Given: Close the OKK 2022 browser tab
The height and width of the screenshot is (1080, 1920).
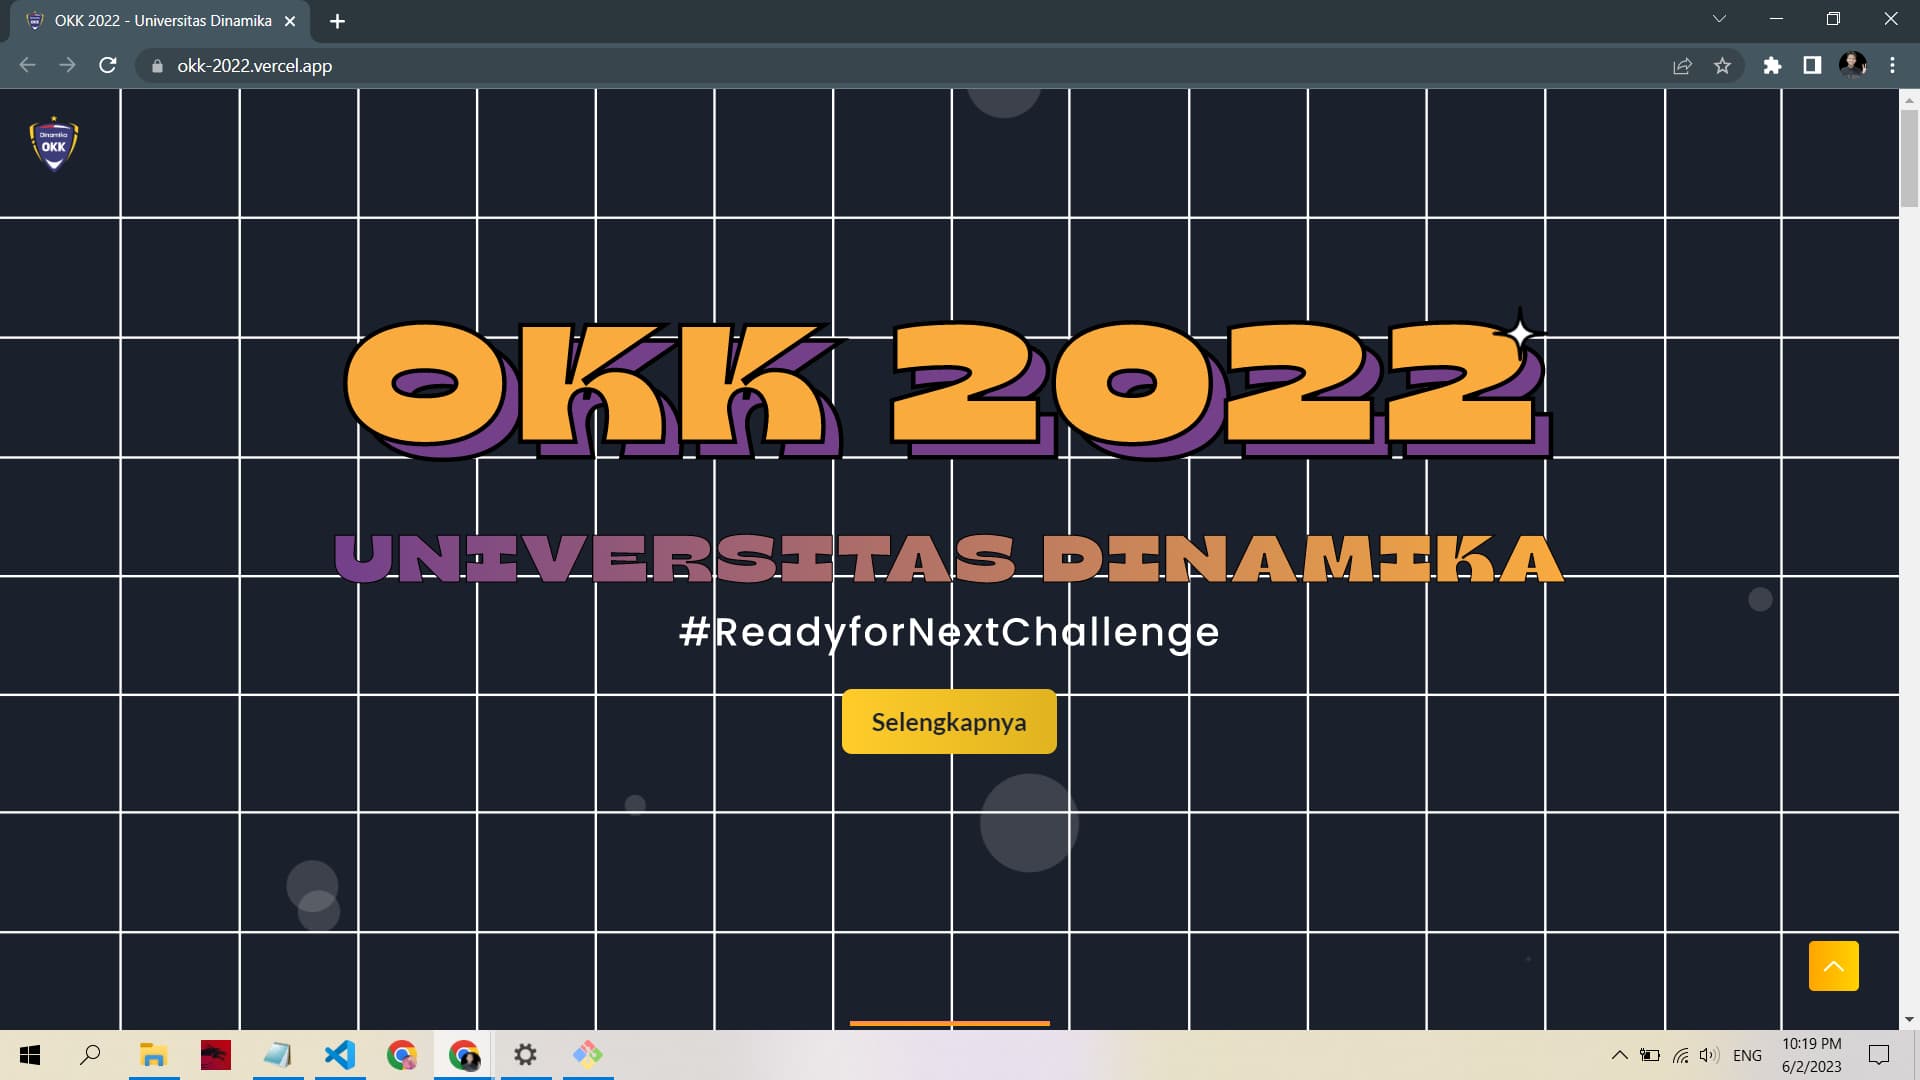Looking at the screenshot, I should click(x=290, y=21).
